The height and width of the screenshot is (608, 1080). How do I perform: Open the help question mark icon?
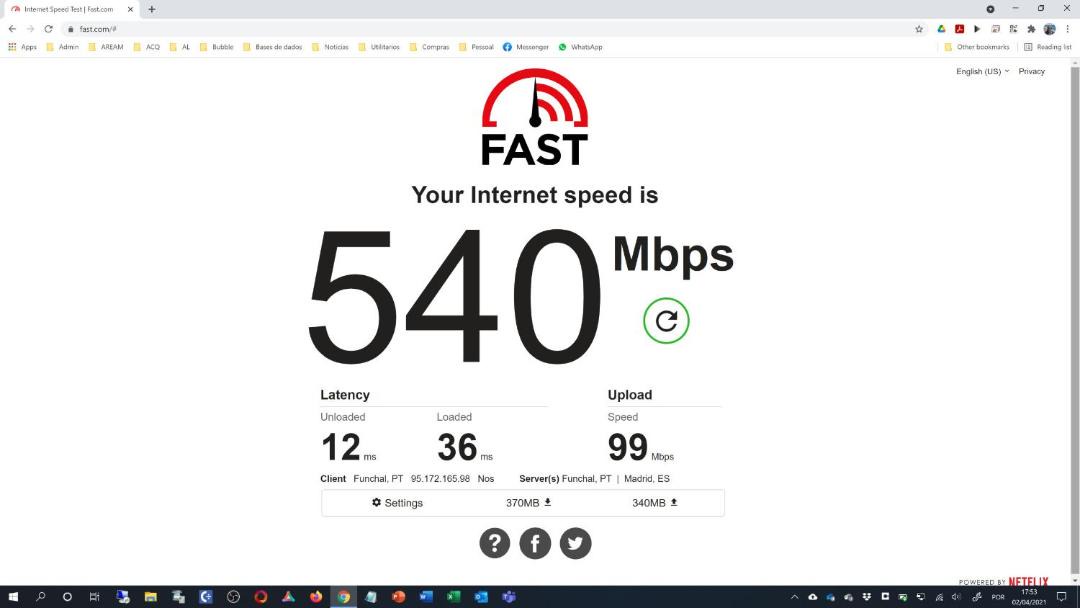coord(495,543)
